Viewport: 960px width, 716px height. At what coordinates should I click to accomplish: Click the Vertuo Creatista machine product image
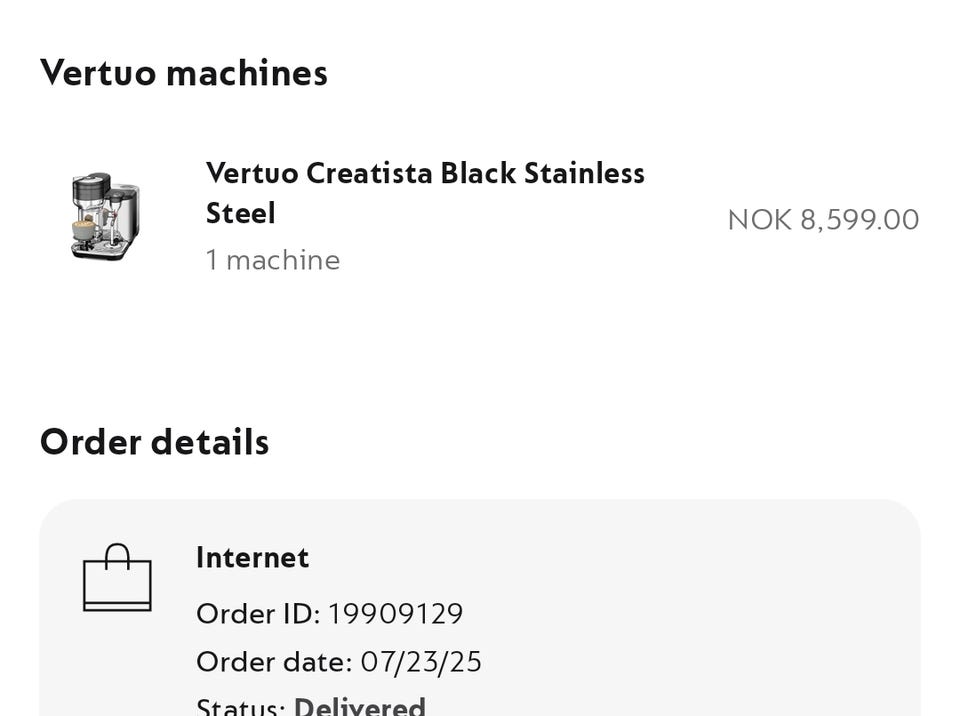105,216
